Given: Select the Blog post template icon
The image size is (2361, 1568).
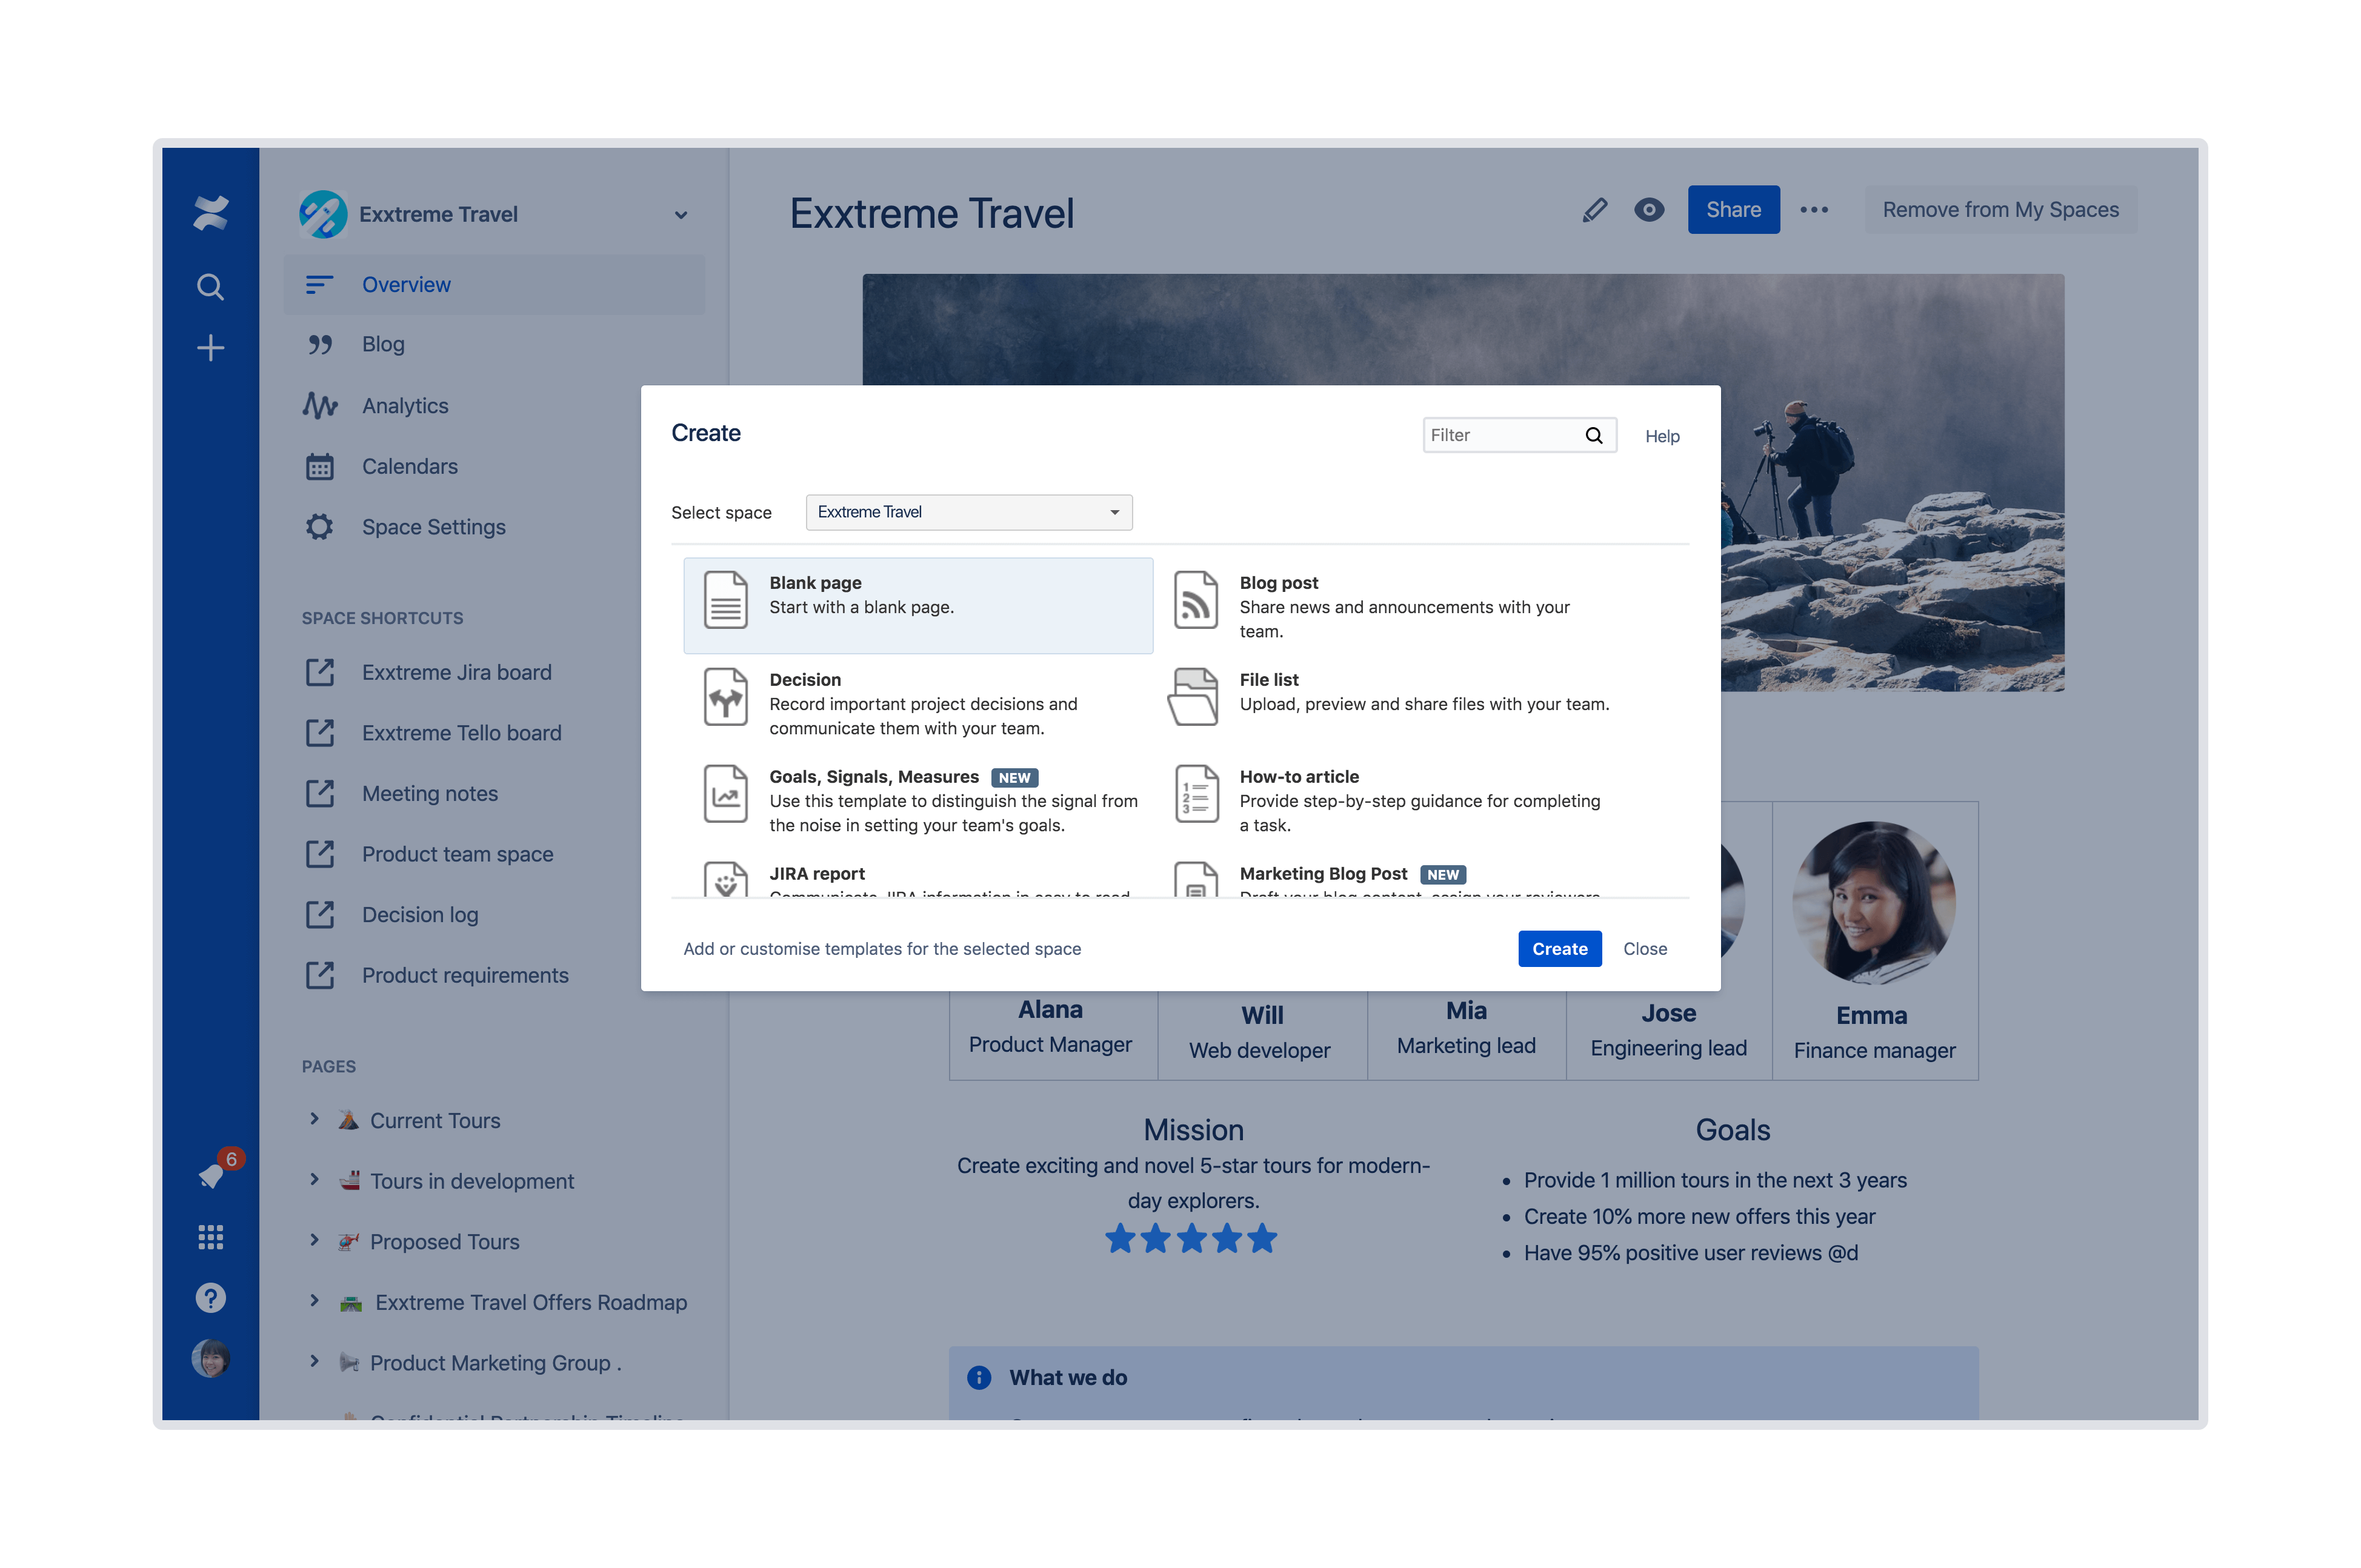Looking at the screenshot, I should coord(1195,600).
